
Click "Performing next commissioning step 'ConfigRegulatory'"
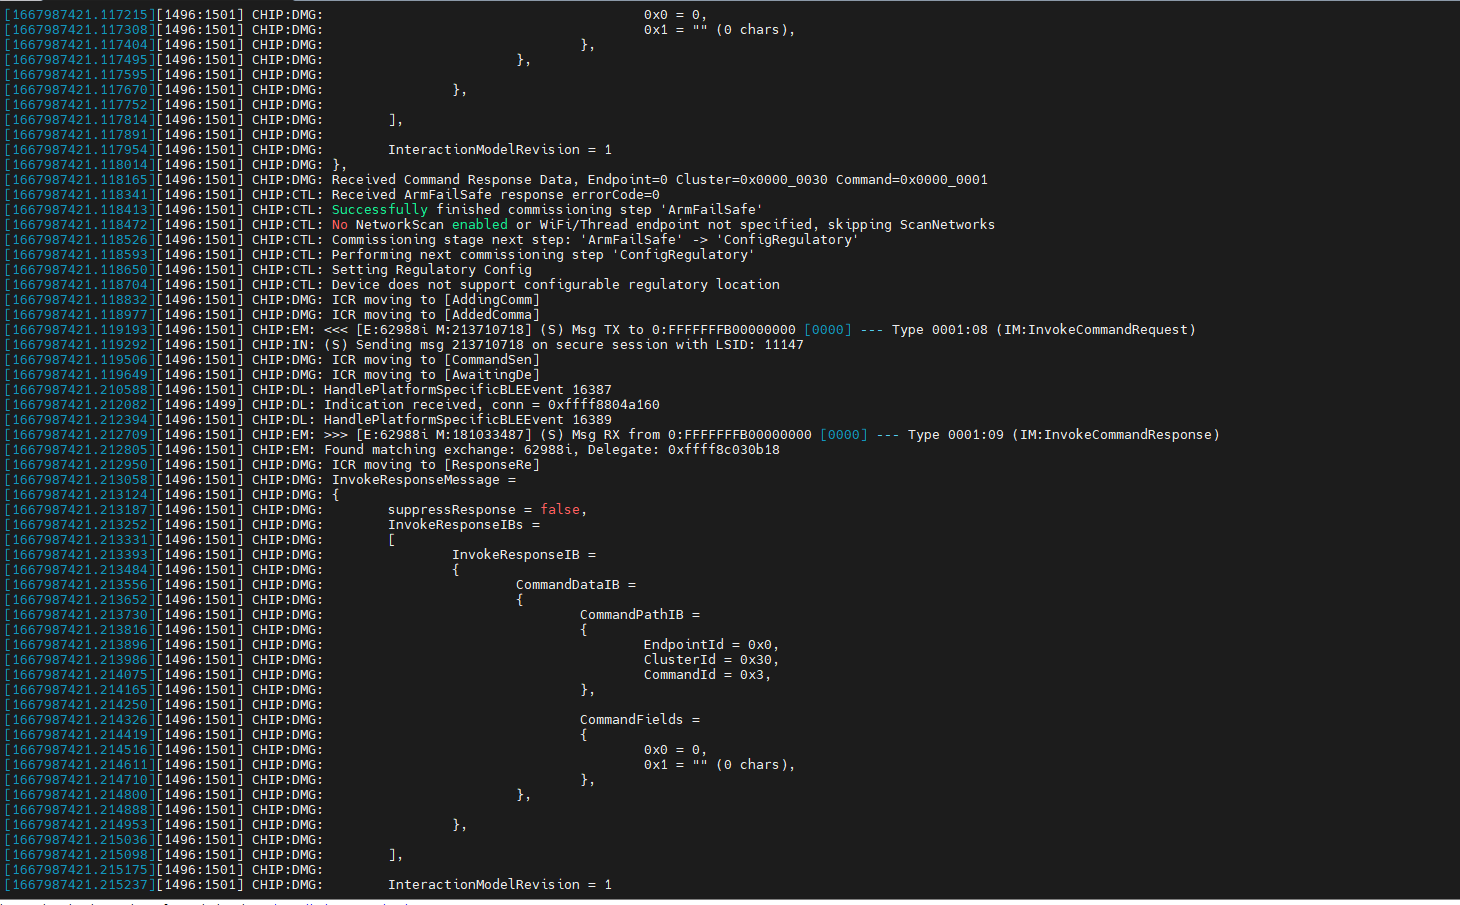543,255
